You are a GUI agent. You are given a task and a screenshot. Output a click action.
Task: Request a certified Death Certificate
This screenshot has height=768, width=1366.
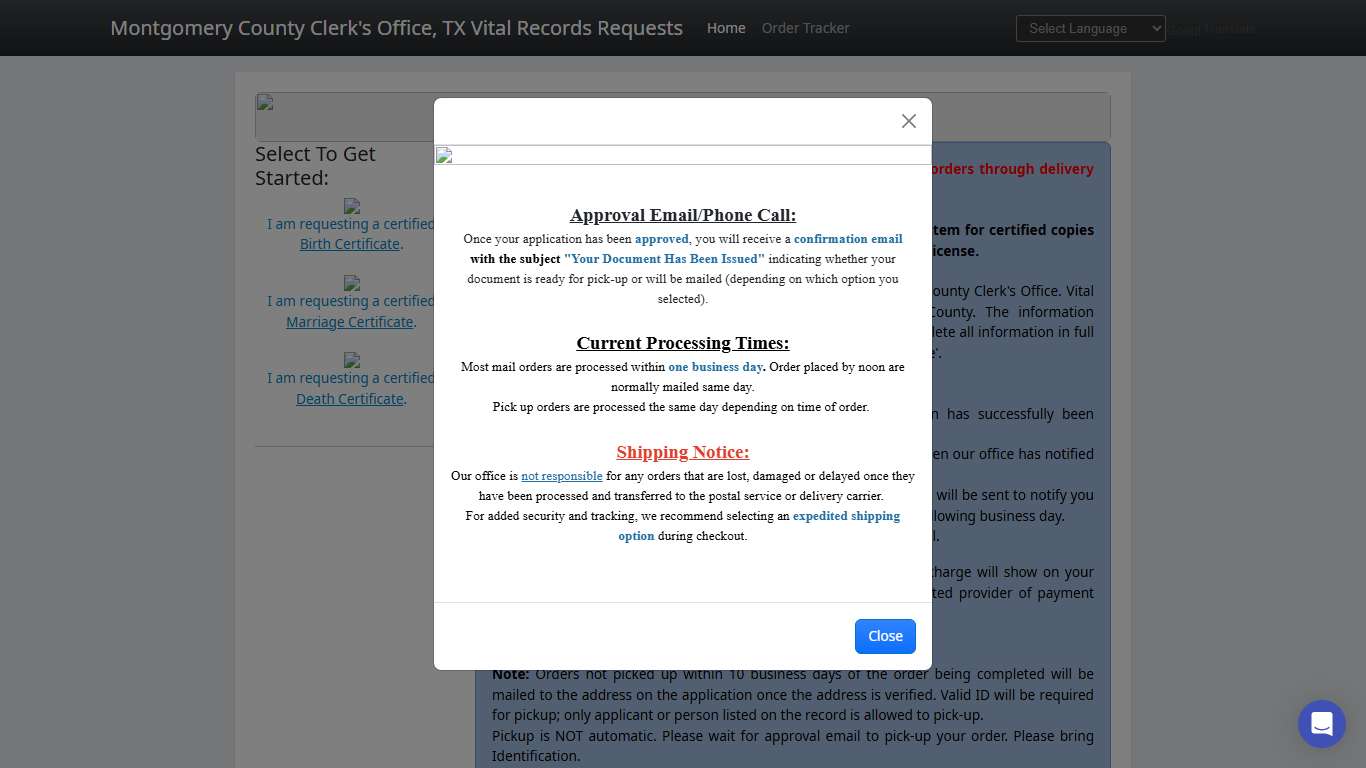click(x=349, y=398)
